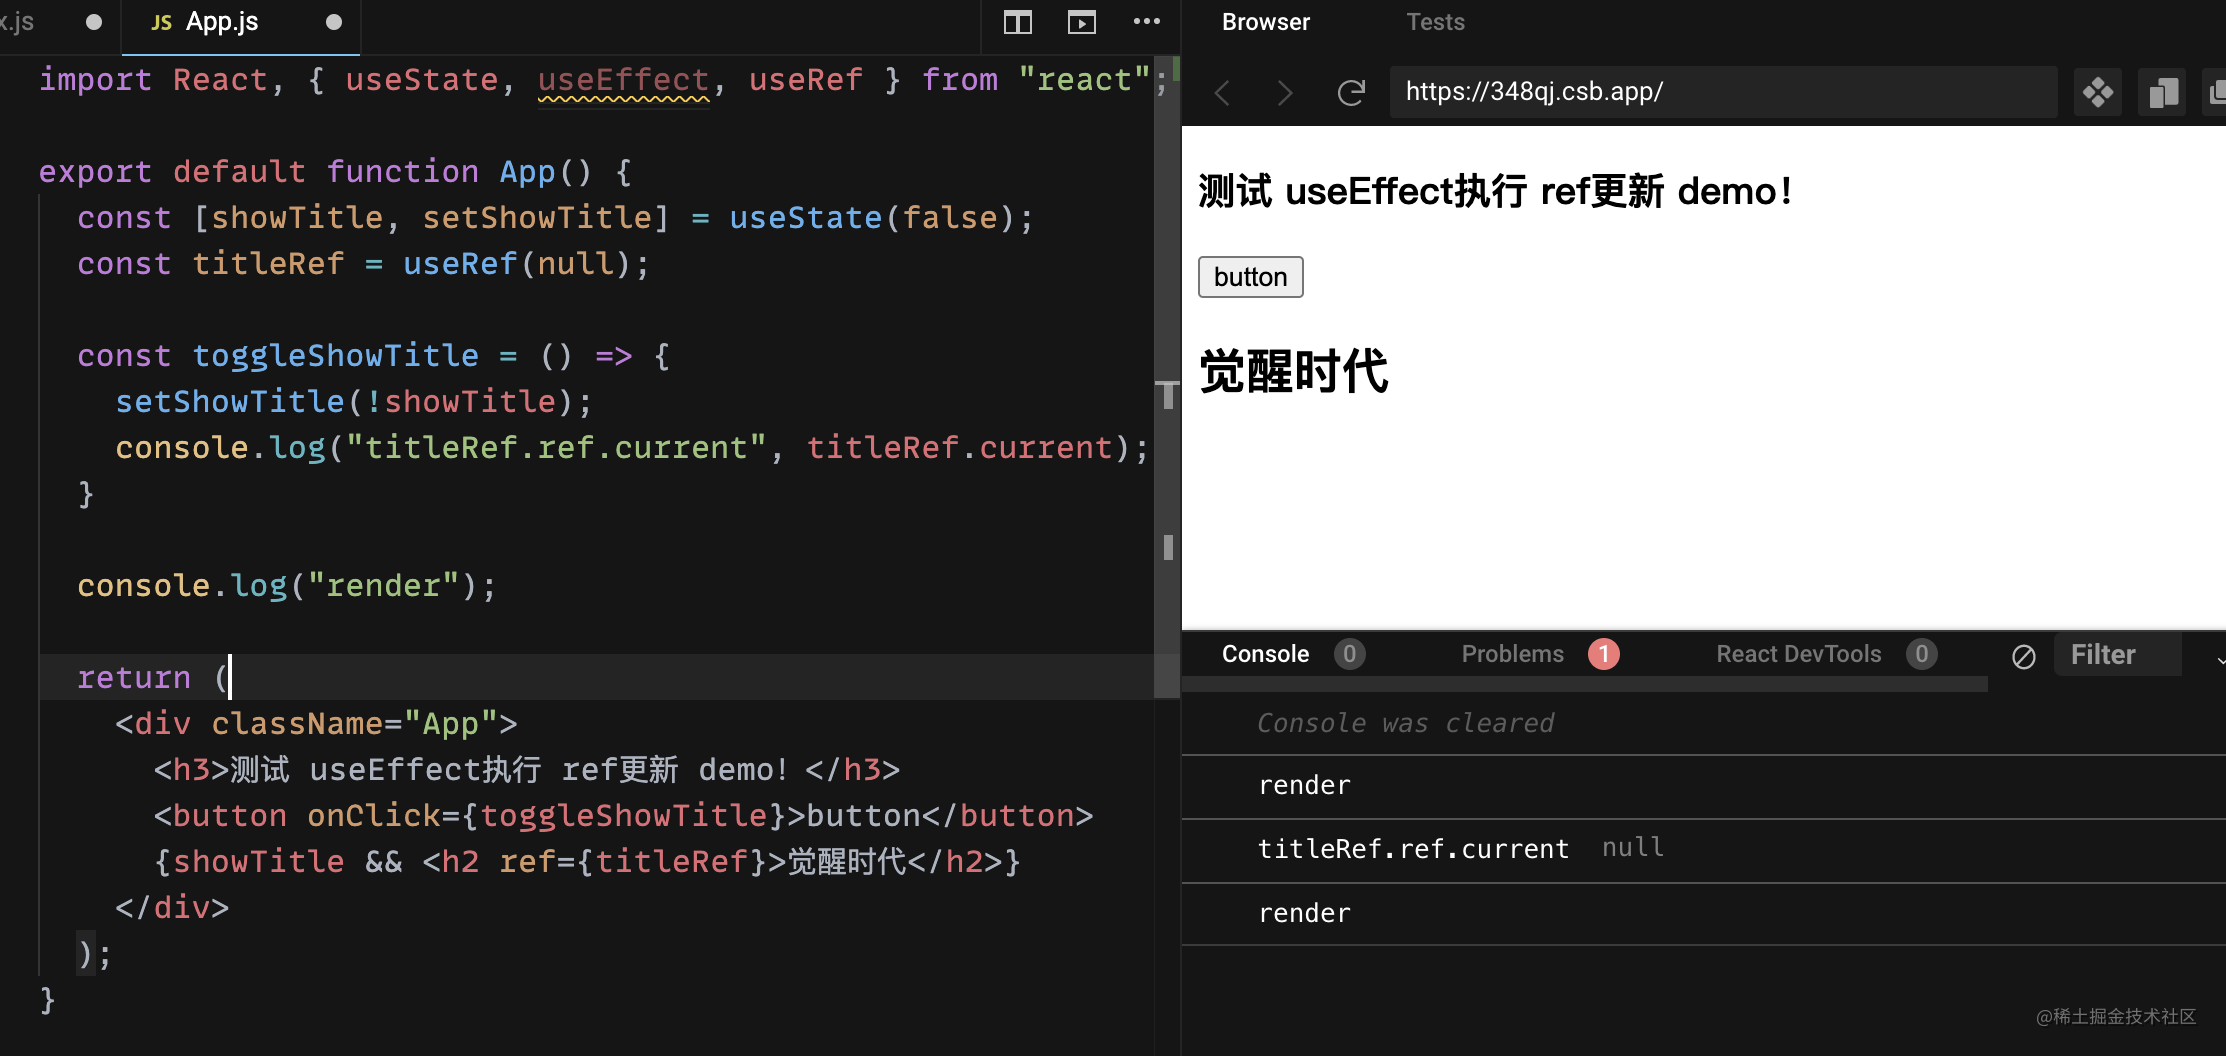This screenshot has width=2226, height=1056.
Task: Open the Problems tab
Action: (1511, 654)
